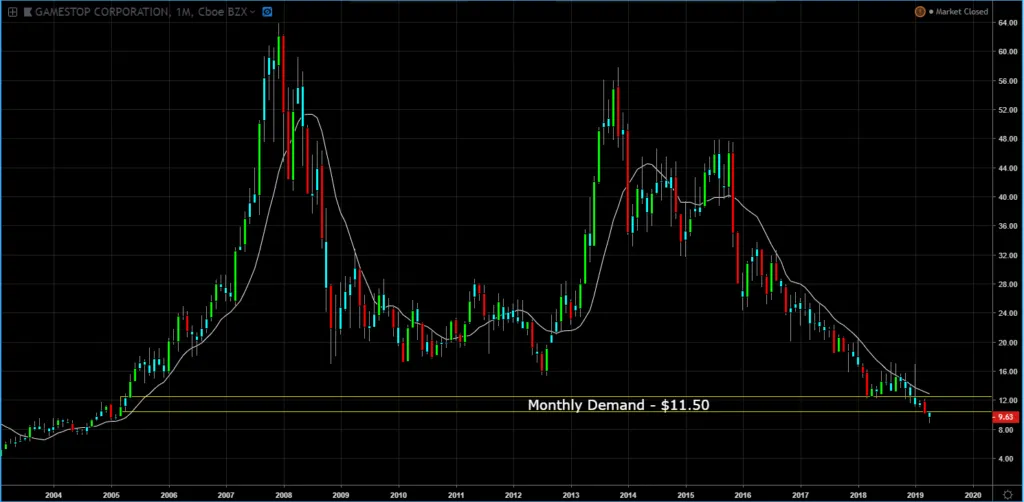This screenshot has width=1024, height=502.
Task: Click the 2014 label on time axis
Action: click(x=629, y=494)
